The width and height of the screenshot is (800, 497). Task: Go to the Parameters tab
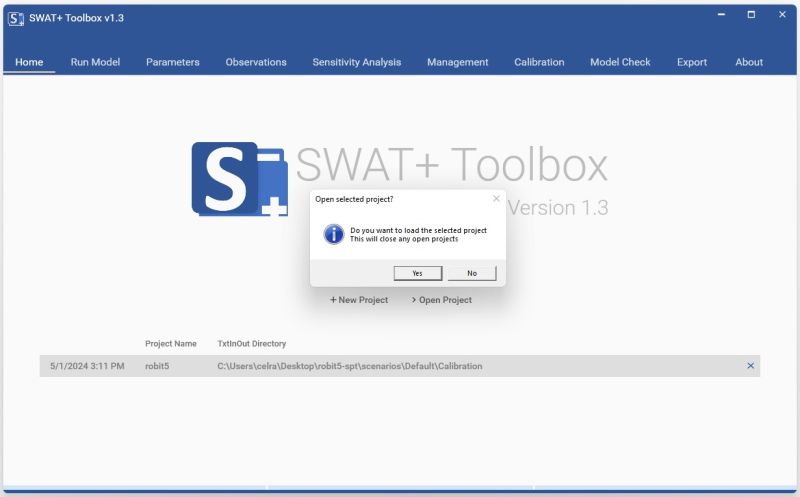[x=172, y=62]
